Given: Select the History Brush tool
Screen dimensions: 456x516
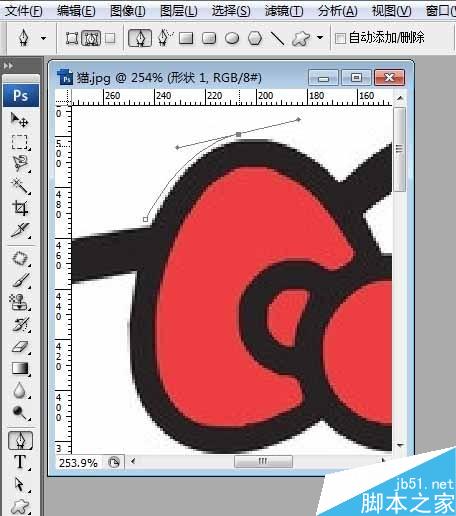Looking at the screenshot, I should click(20, 324).
